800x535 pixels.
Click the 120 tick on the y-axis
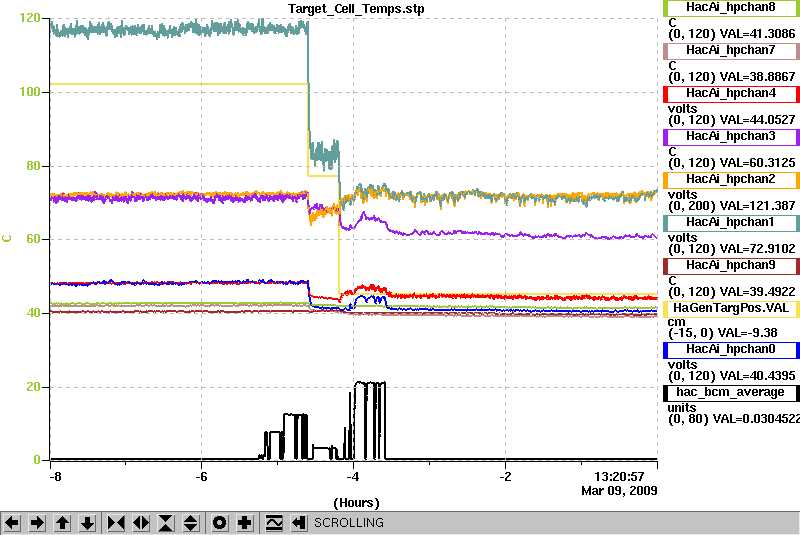pos(30,18)
